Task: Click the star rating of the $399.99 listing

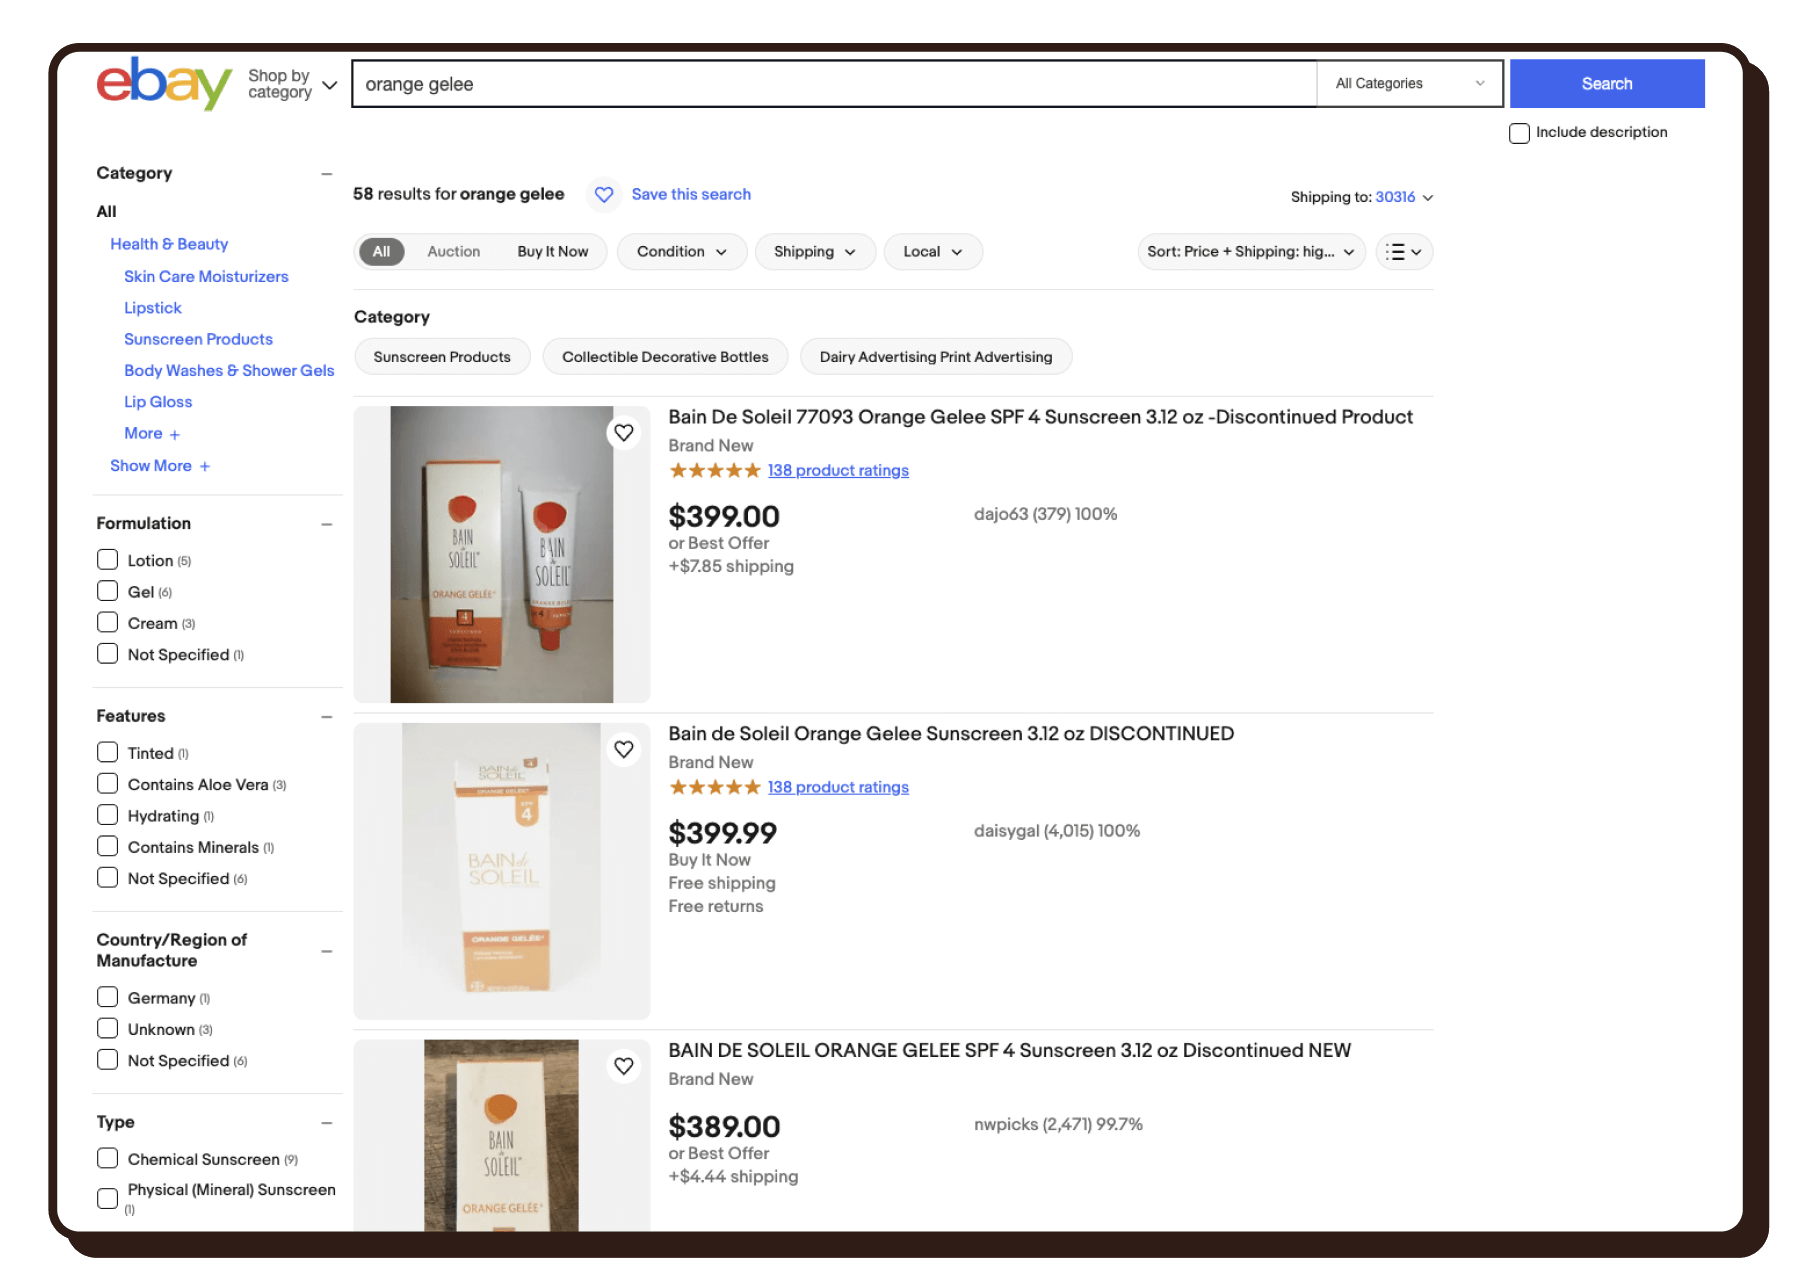Action: 715,787
